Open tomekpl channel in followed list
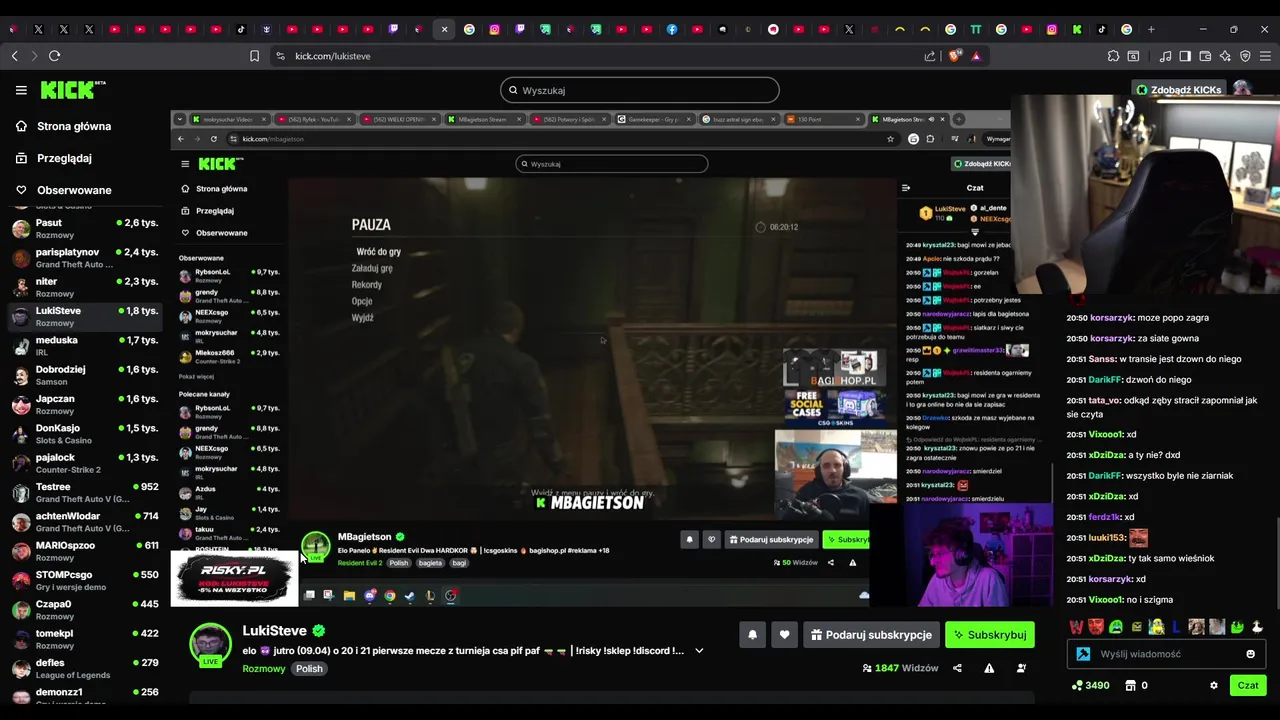Viewport: 1280px width, 720px height. point(85,639)
